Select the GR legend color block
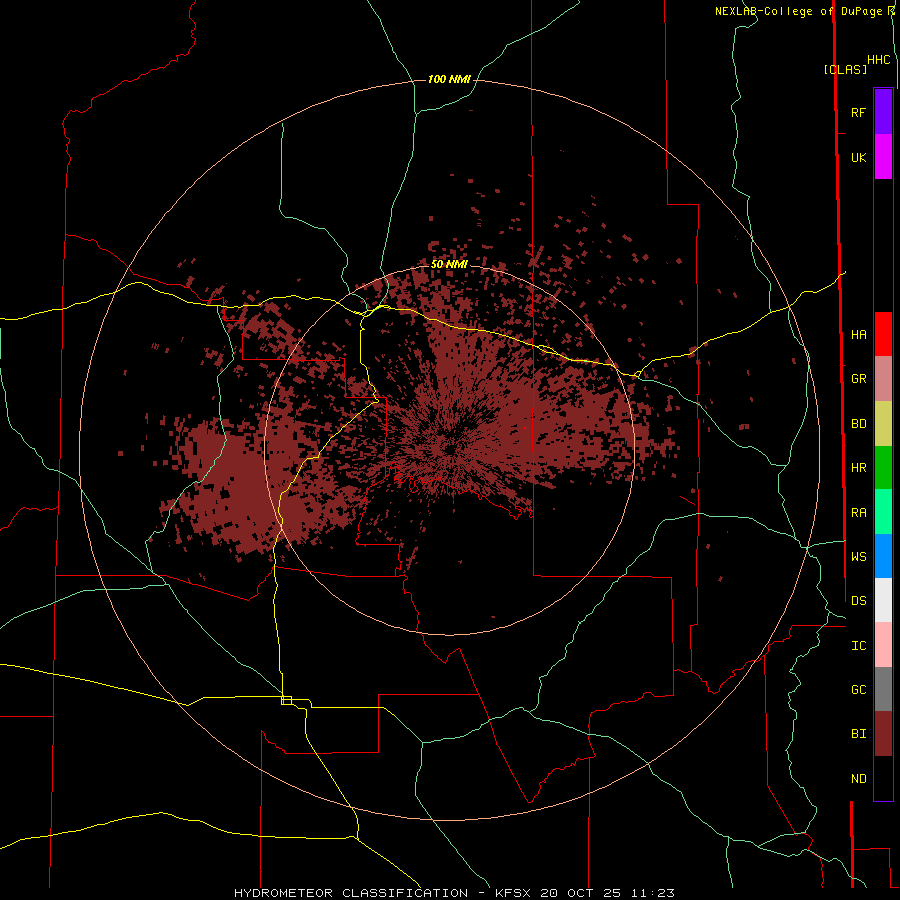900x900 pixels. coord(883,379)
